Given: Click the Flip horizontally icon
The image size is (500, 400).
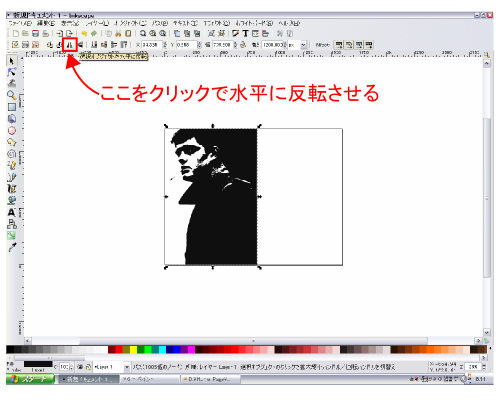Looking at the screenshot, I should pos(70,44).
